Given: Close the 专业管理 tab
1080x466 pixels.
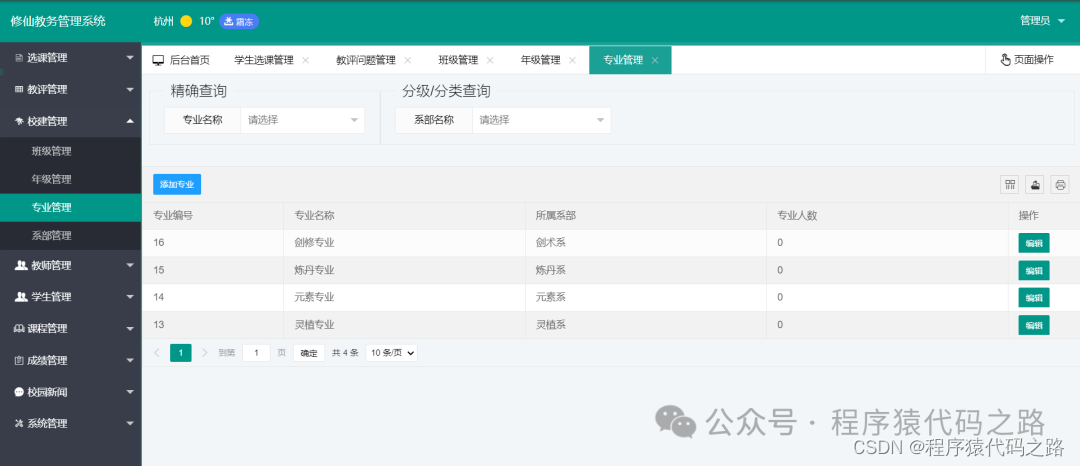Looking at the screenshot, I should pos(654,61).
